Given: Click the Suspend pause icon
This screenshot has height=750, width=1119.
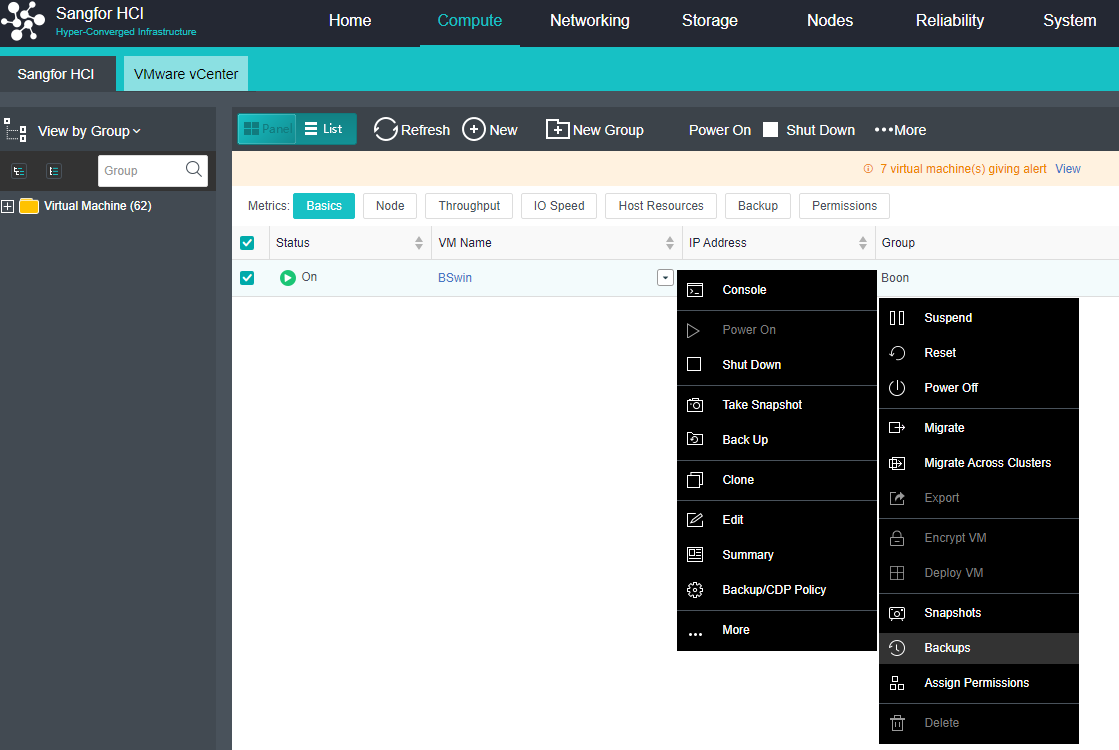Looking at the screenshot, I should click(897, 318).
